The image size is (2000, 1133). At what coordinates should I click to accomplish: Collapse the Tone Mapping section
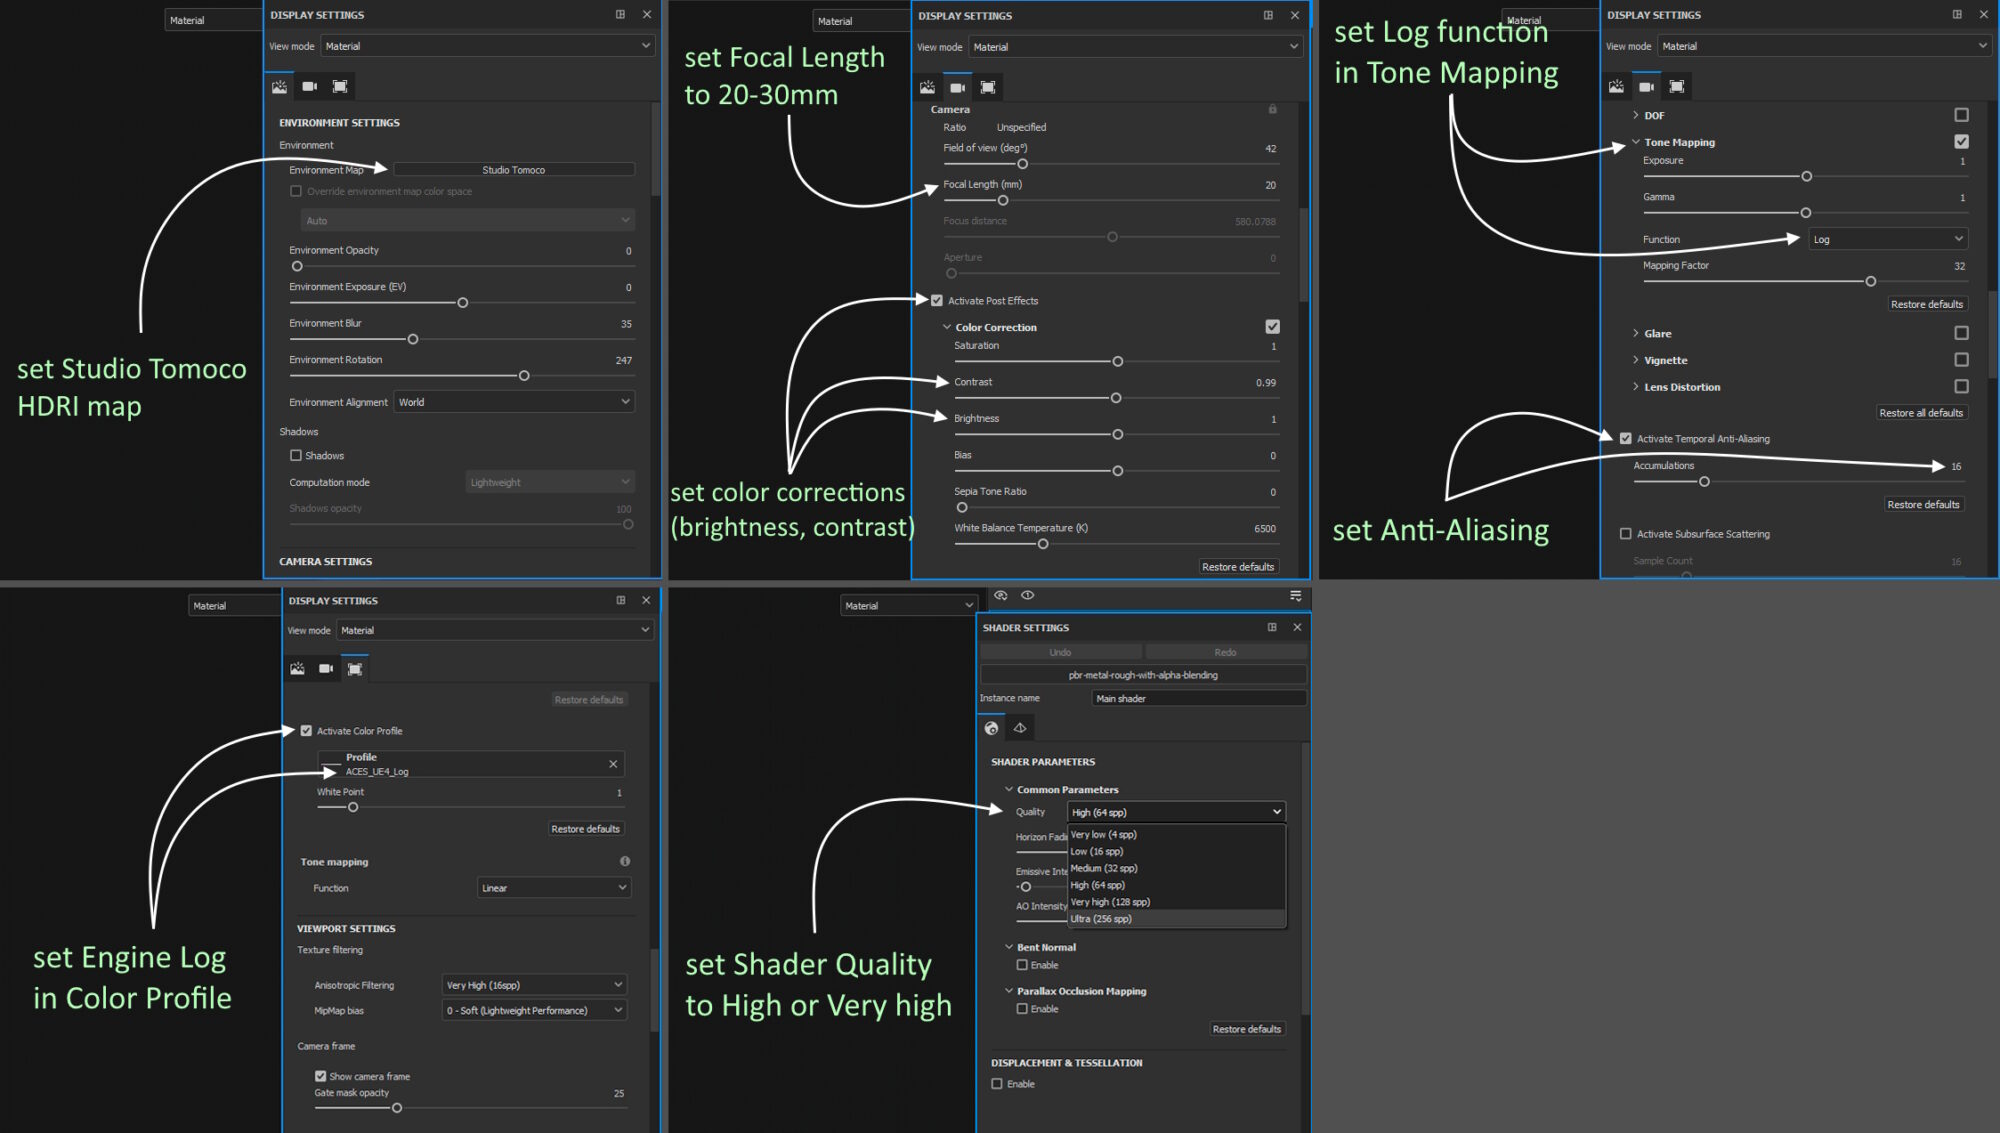click(1637, 142)
